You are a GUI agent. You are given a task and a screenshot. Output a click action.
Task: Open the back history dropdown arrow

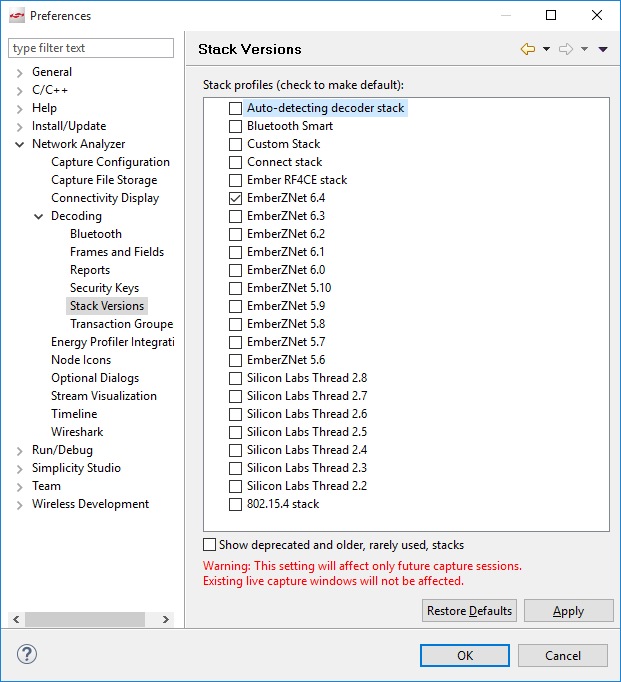pyautogui.click(x=546, y=49)
